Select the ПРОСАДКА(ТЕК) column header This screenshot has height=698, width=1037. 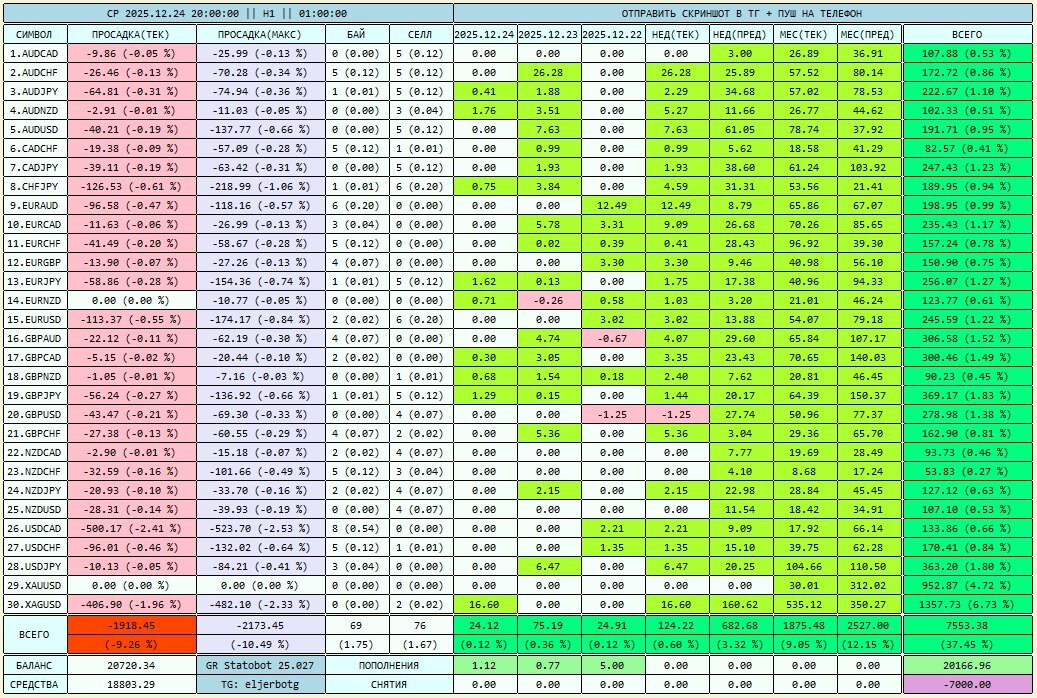(x=131, y=34)
